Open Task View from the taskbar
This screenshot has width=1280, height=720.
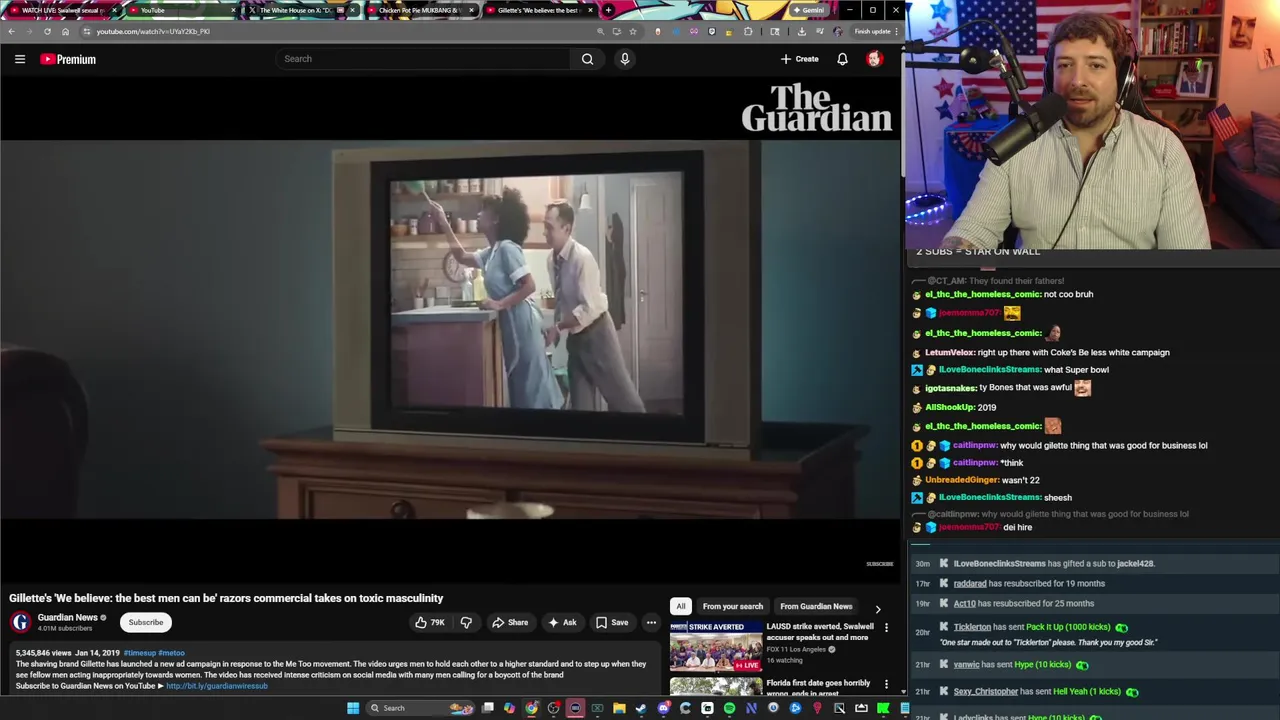pyautogui.click(x=487, y=708)
